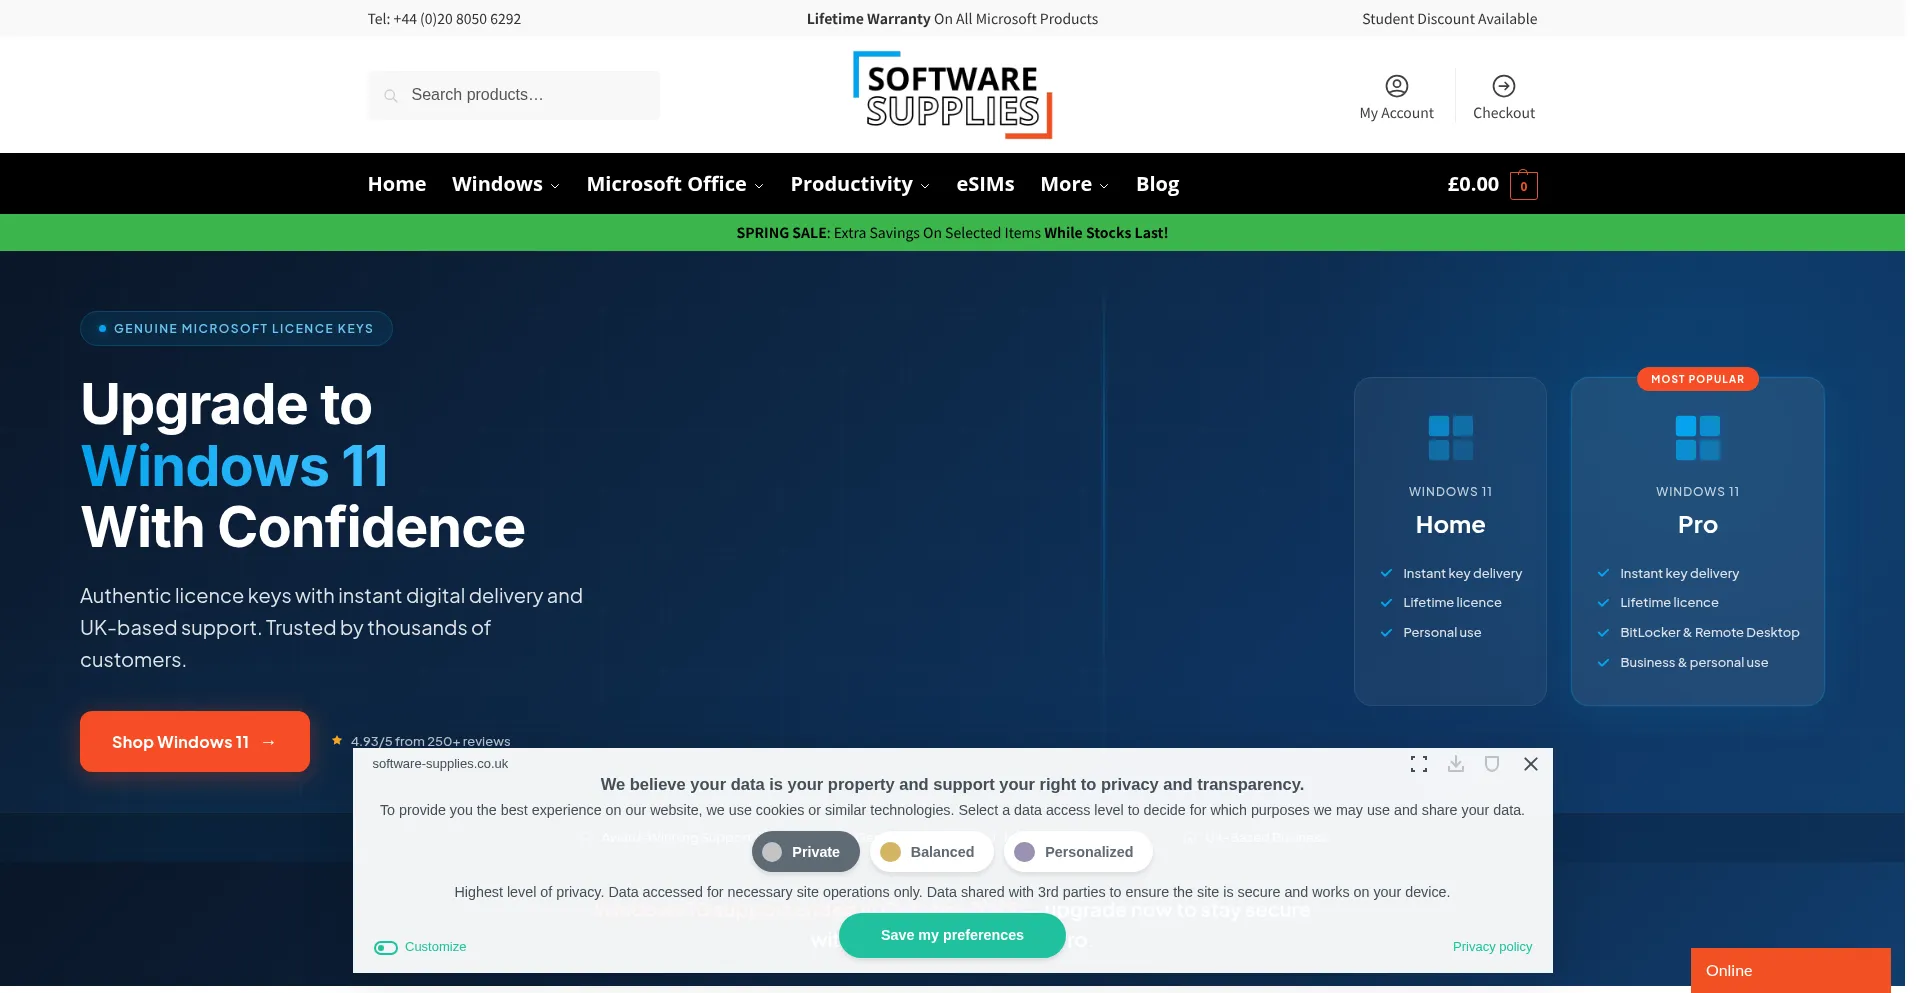Click the Lifetime Warranty notice text
The height and width of the screenshot is (993, 1920).
point(952,19)
